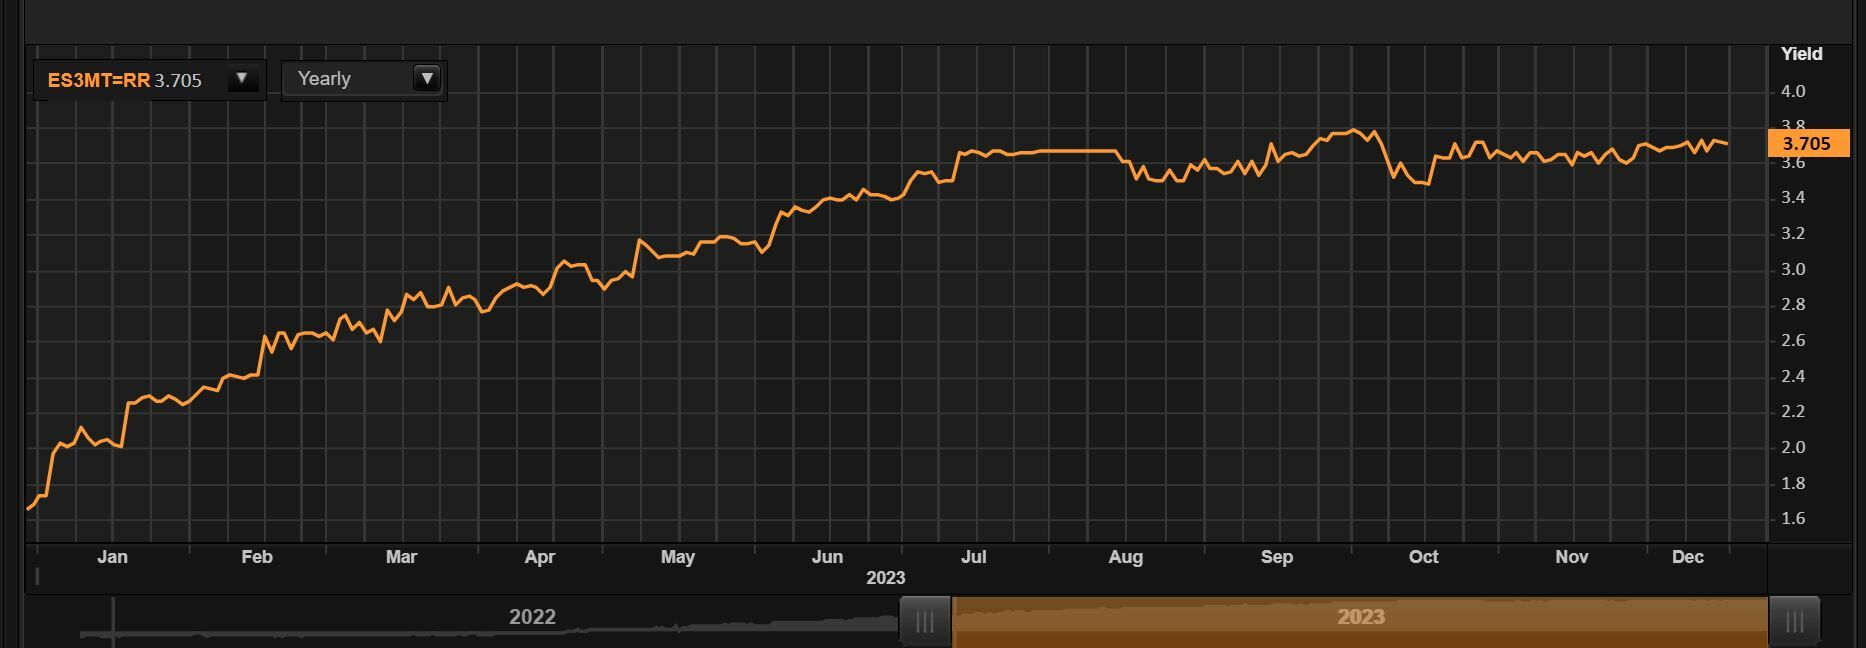The width and height of the screenshot is (1866, 648).
Task: Click the 4.0 yield axis value
Action: pyautogui.click(x=1793, y=91)
